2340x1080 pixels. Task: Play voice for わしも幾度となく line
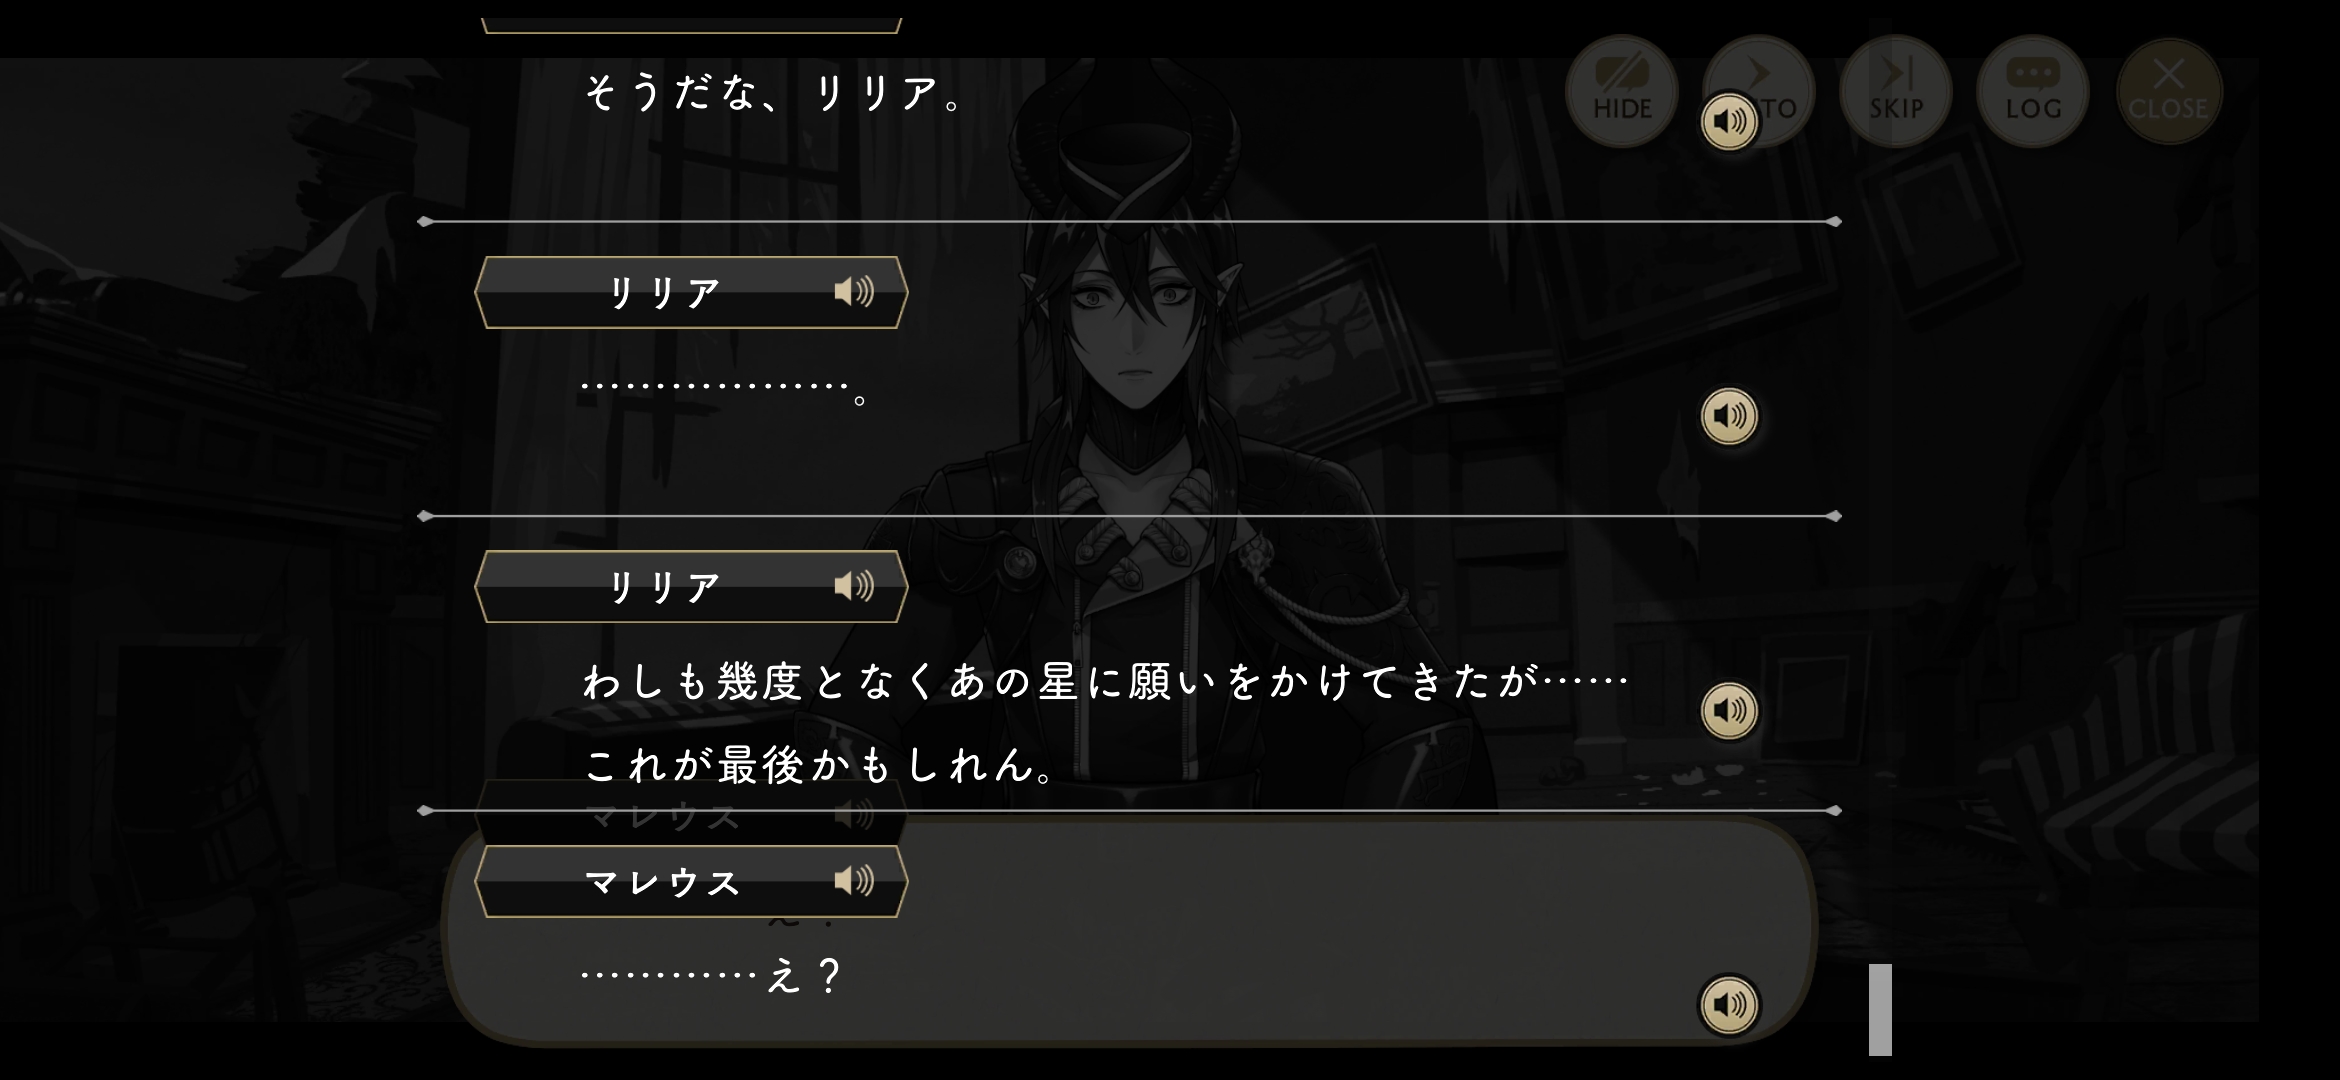1729,711
